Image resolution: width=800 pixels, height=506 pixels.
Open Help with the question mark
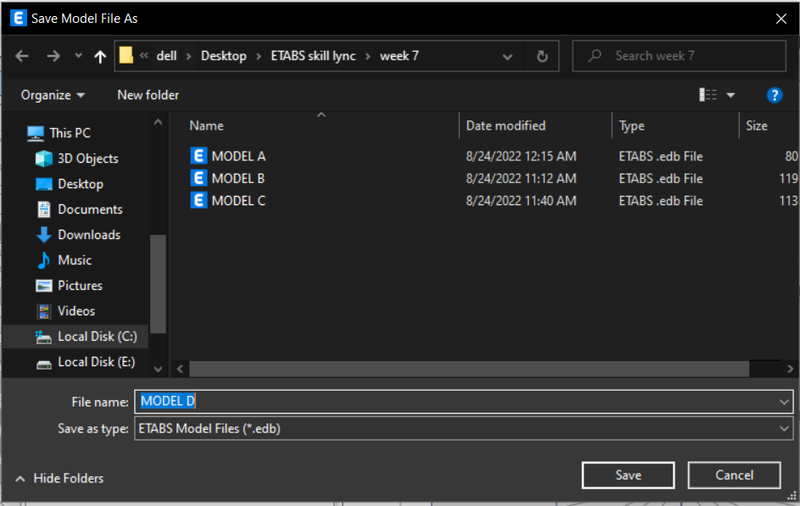pos(774,95)
